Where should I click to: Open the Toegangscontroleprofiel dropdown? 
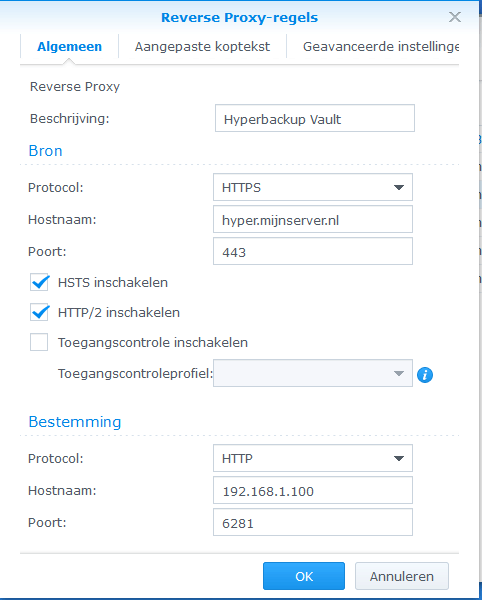pyautogui.click(x=313, y=373)
